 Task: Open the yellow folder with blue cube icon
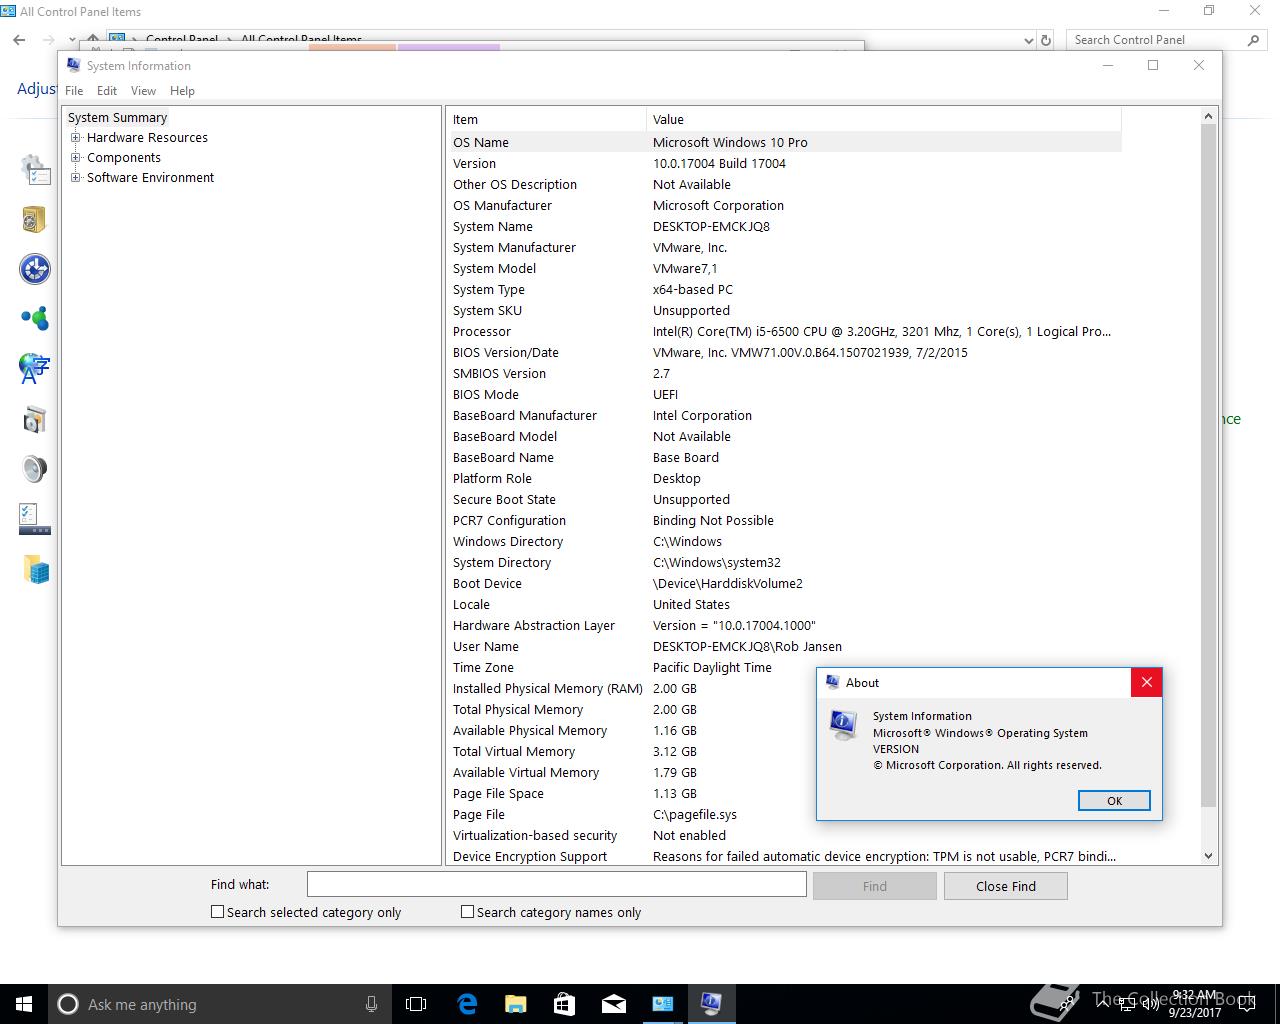pyautogui.click(x=35, y=569)
